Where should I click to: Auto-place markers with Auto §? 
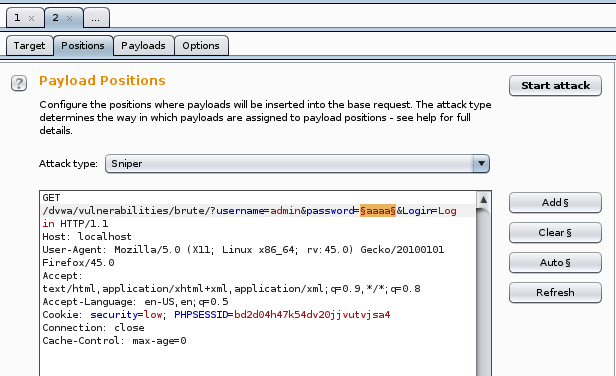click(555, 262)
